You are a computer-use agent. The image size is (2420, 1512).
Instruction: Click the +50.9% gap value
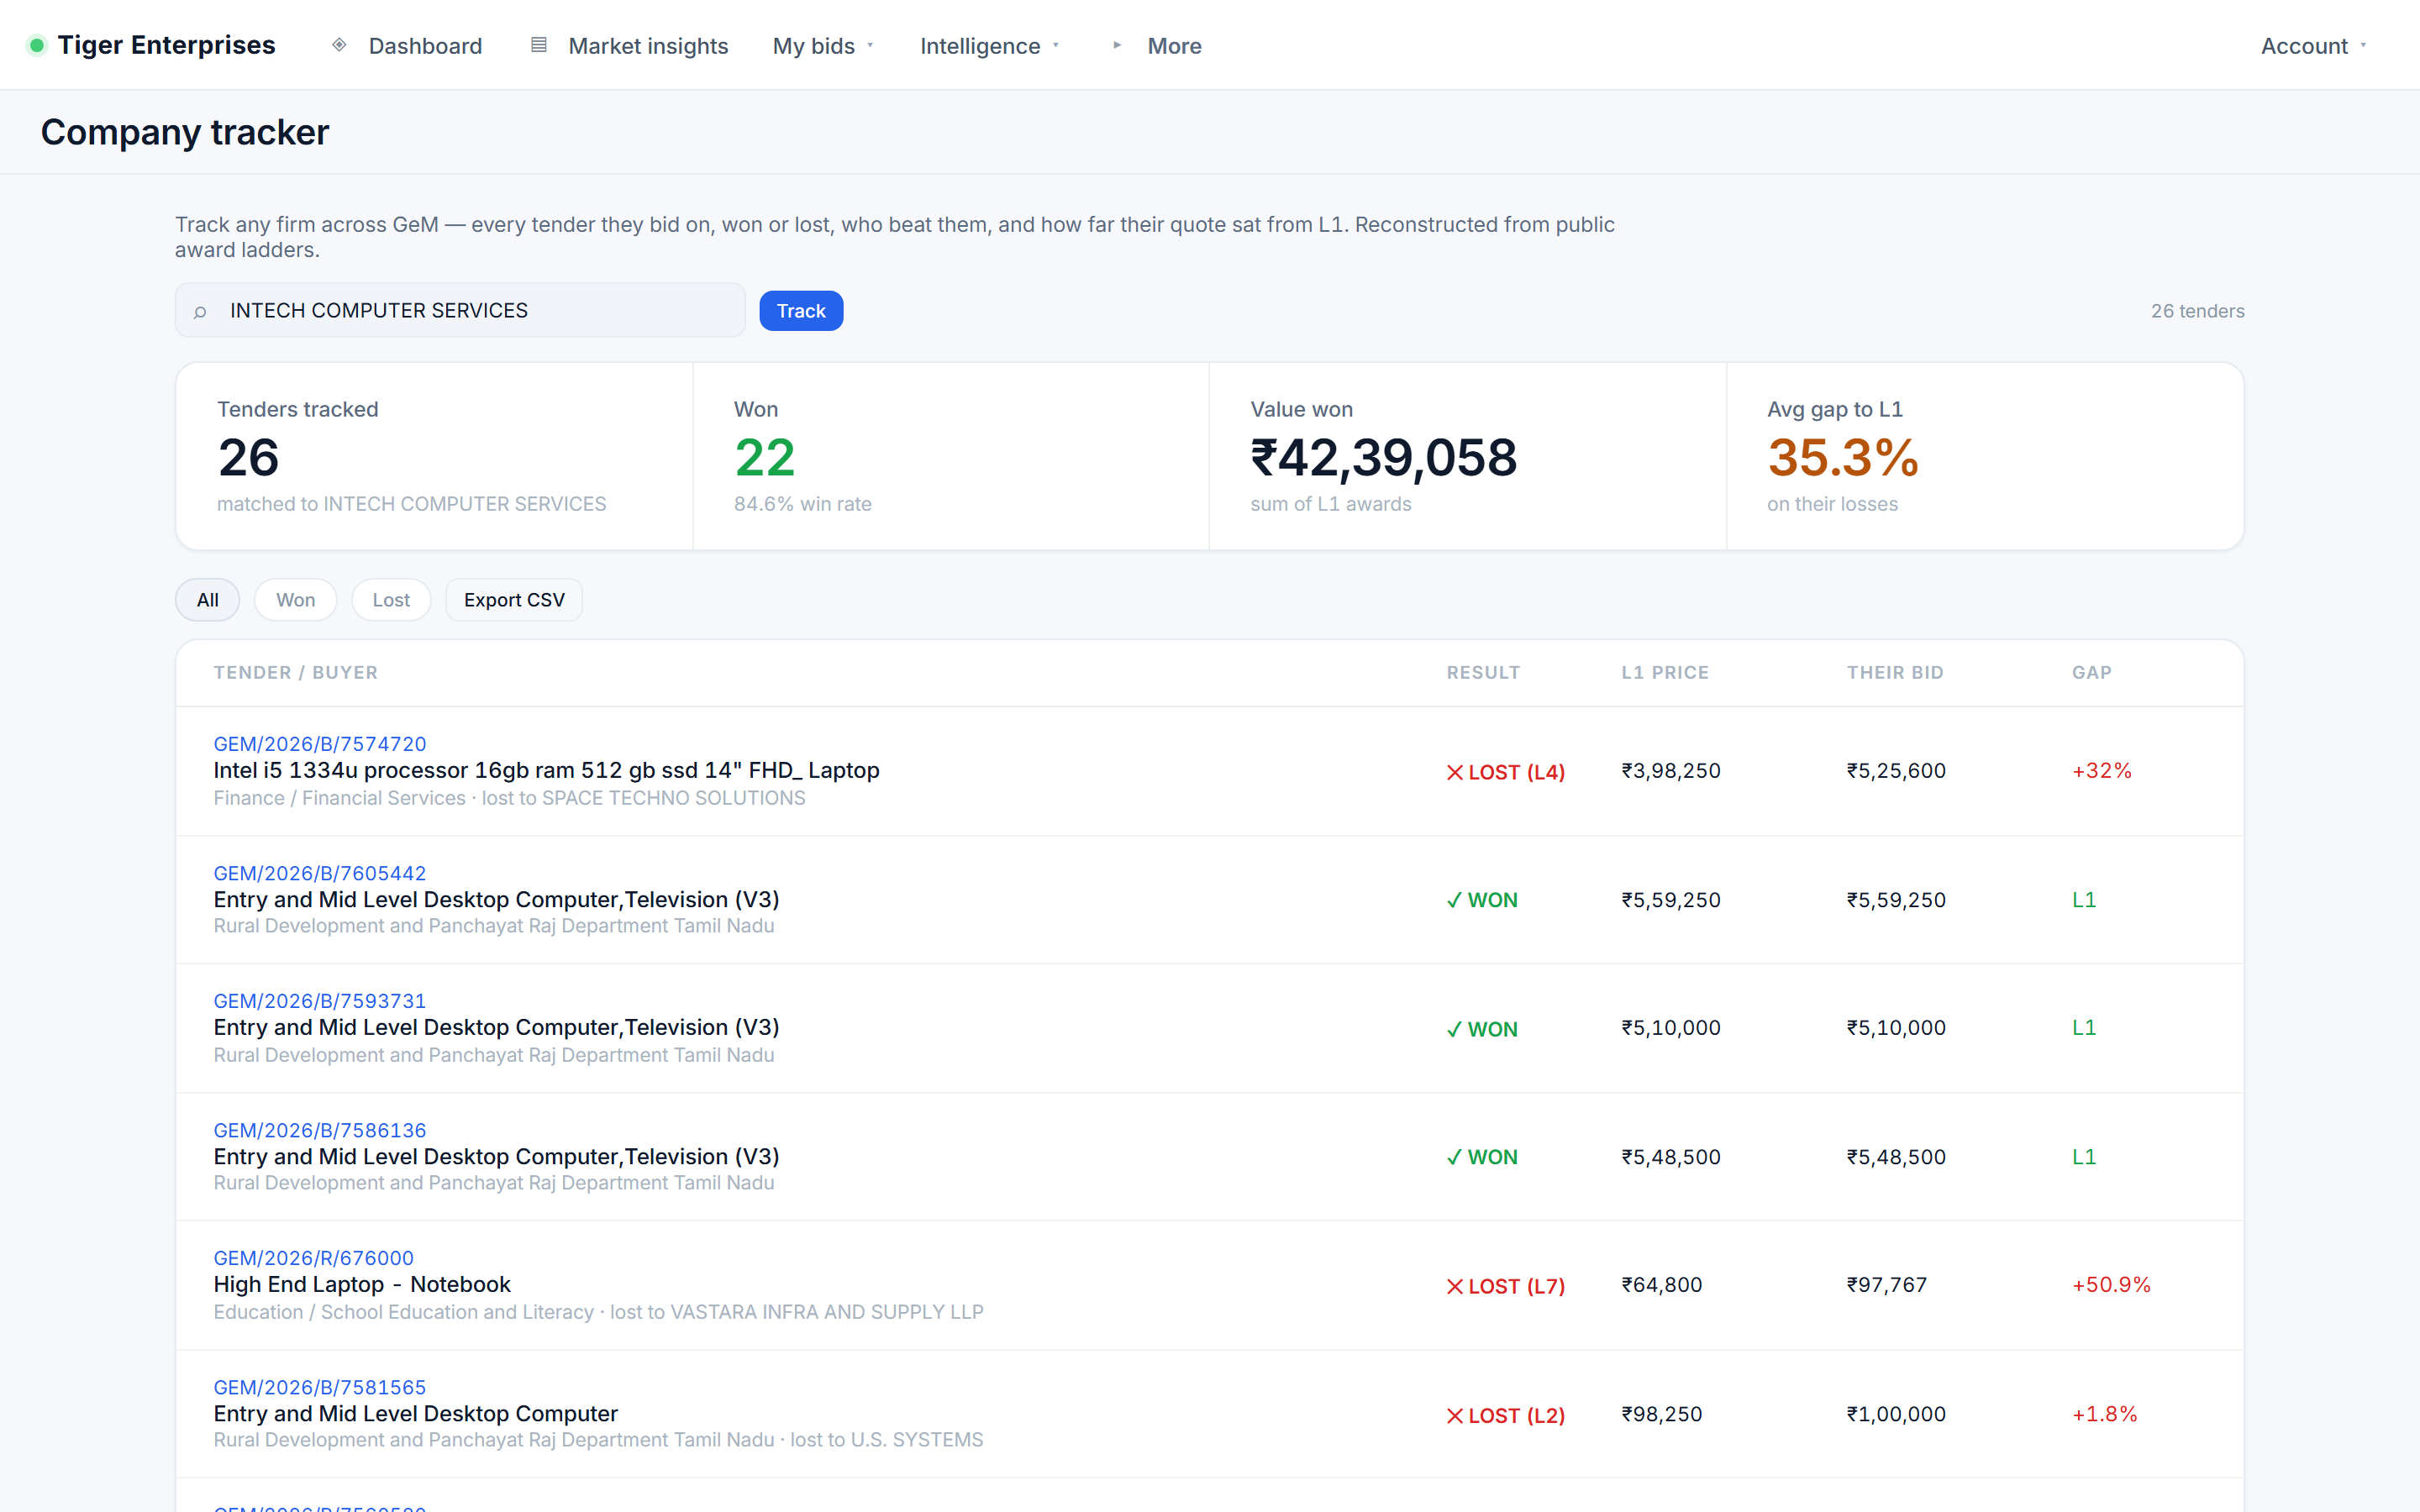[2112, 1285]
